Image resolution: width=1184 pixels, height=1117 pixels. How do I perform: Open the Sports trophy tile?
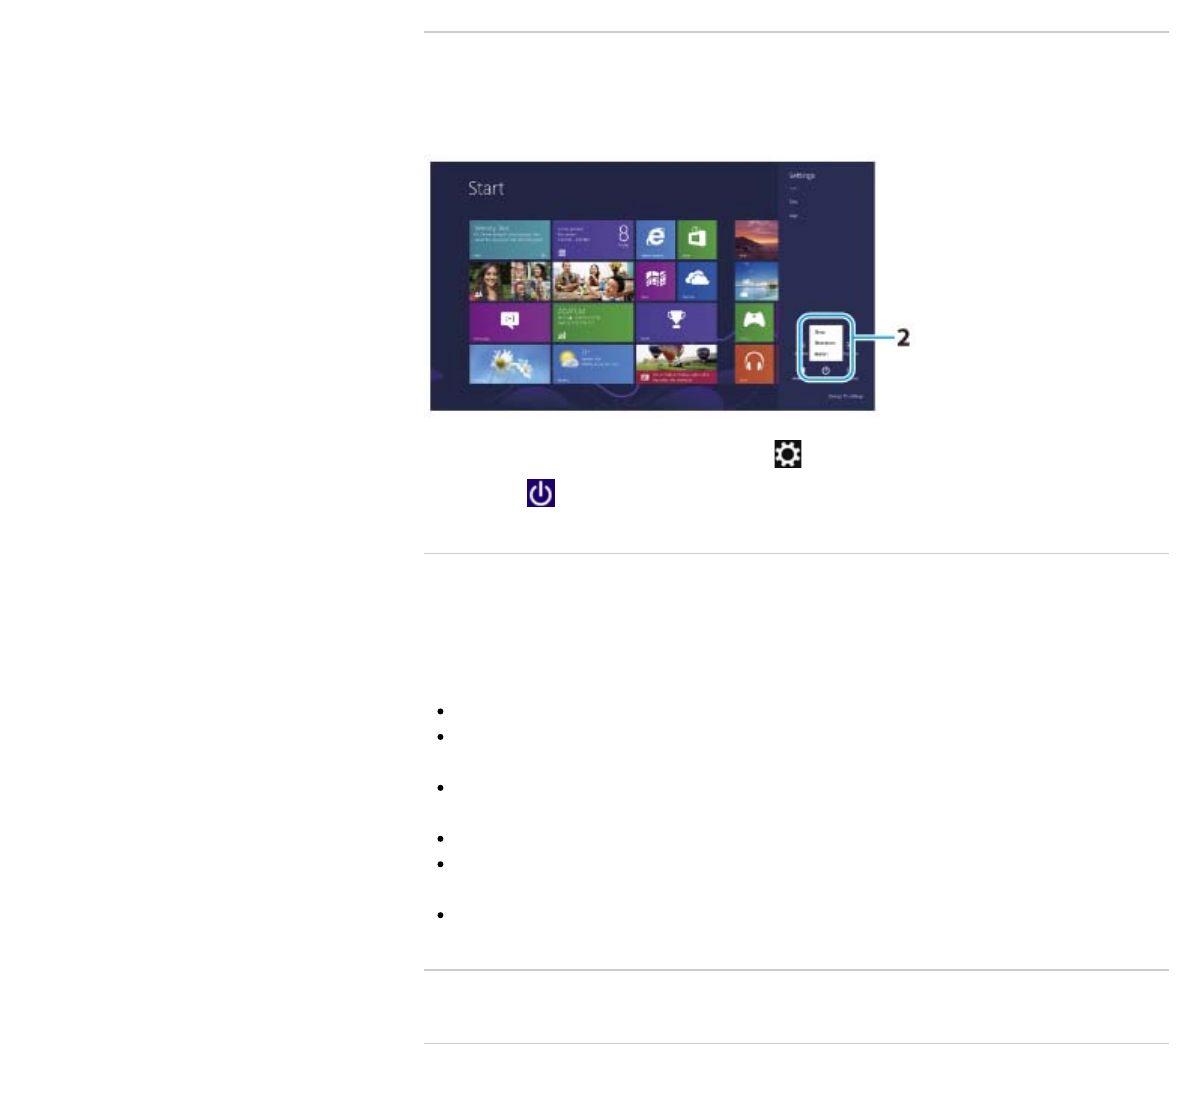[x=677, y=322]
